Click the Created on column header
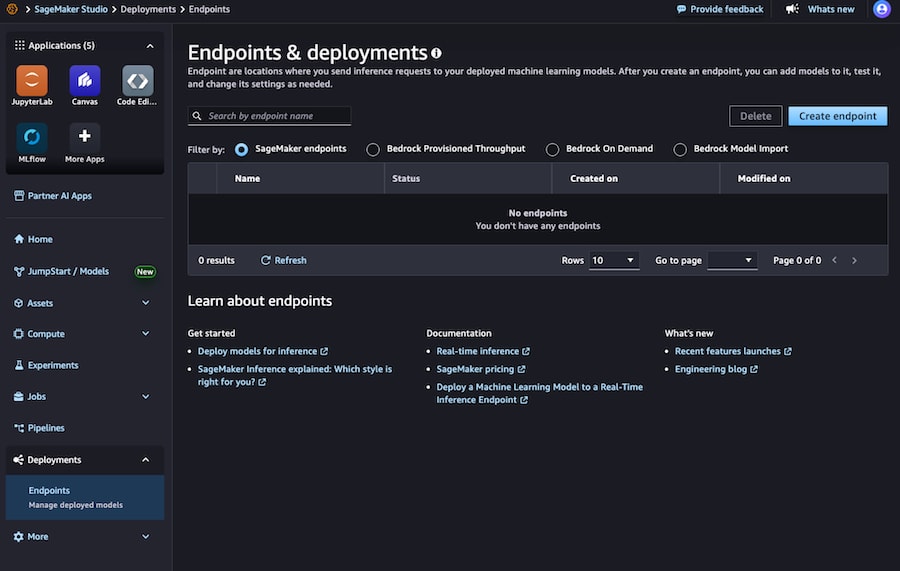Viewport: 900px width, 571px height. (x=593, y=178)
